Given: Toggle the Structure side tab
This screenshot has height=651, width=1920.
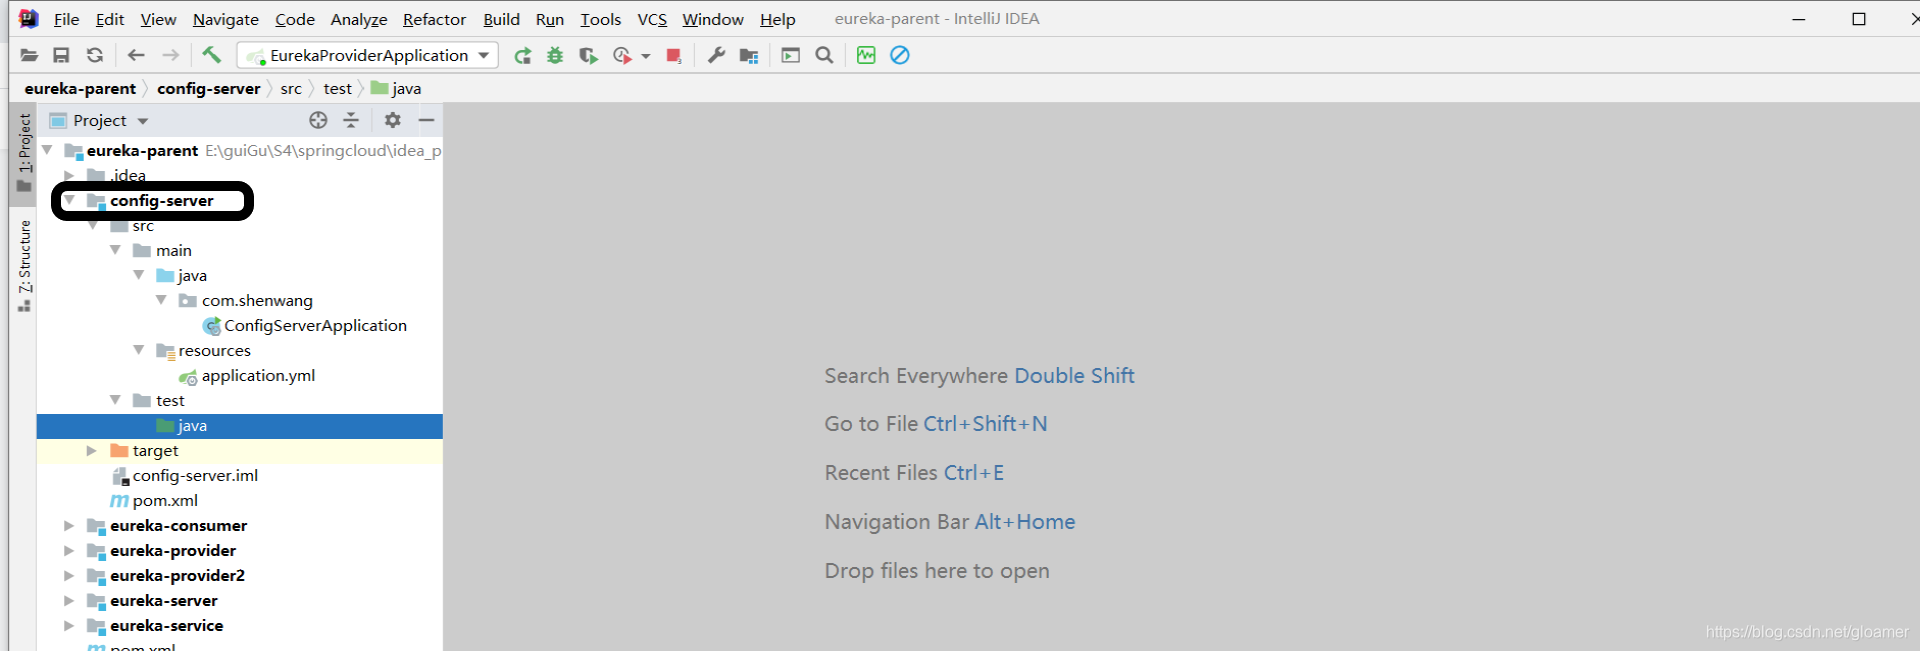Looking at the screenshot, I should (x=24, y=266).
